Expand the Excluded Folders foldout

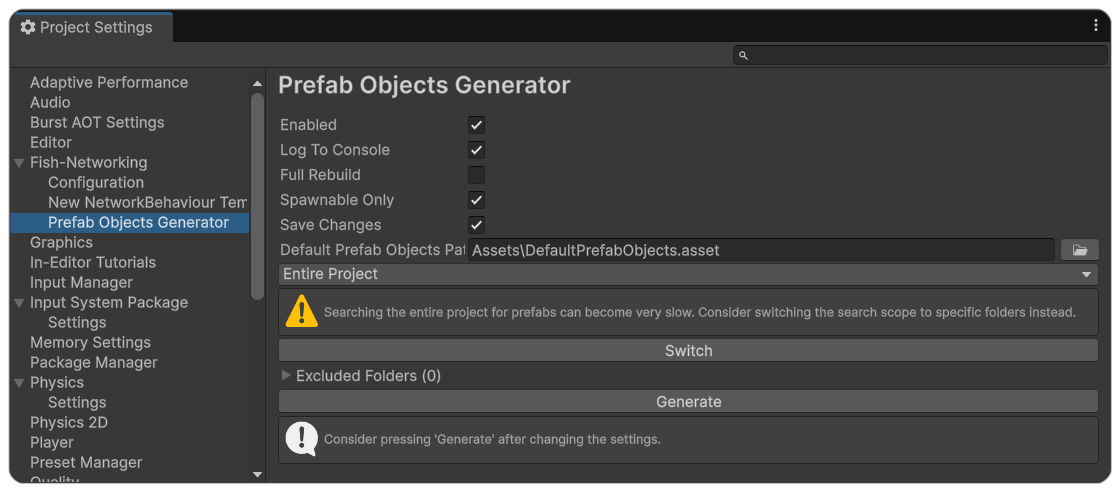click(x=287, y=376)
